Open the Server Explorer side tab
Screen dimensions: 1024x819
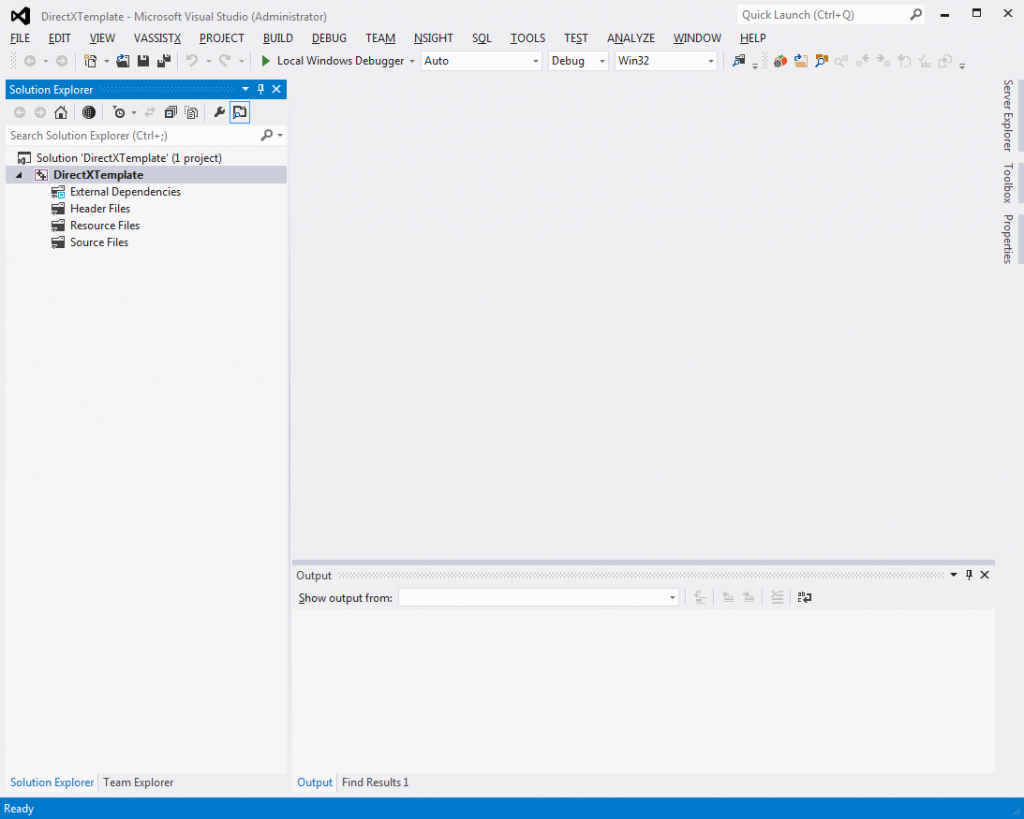[1008, 116]
